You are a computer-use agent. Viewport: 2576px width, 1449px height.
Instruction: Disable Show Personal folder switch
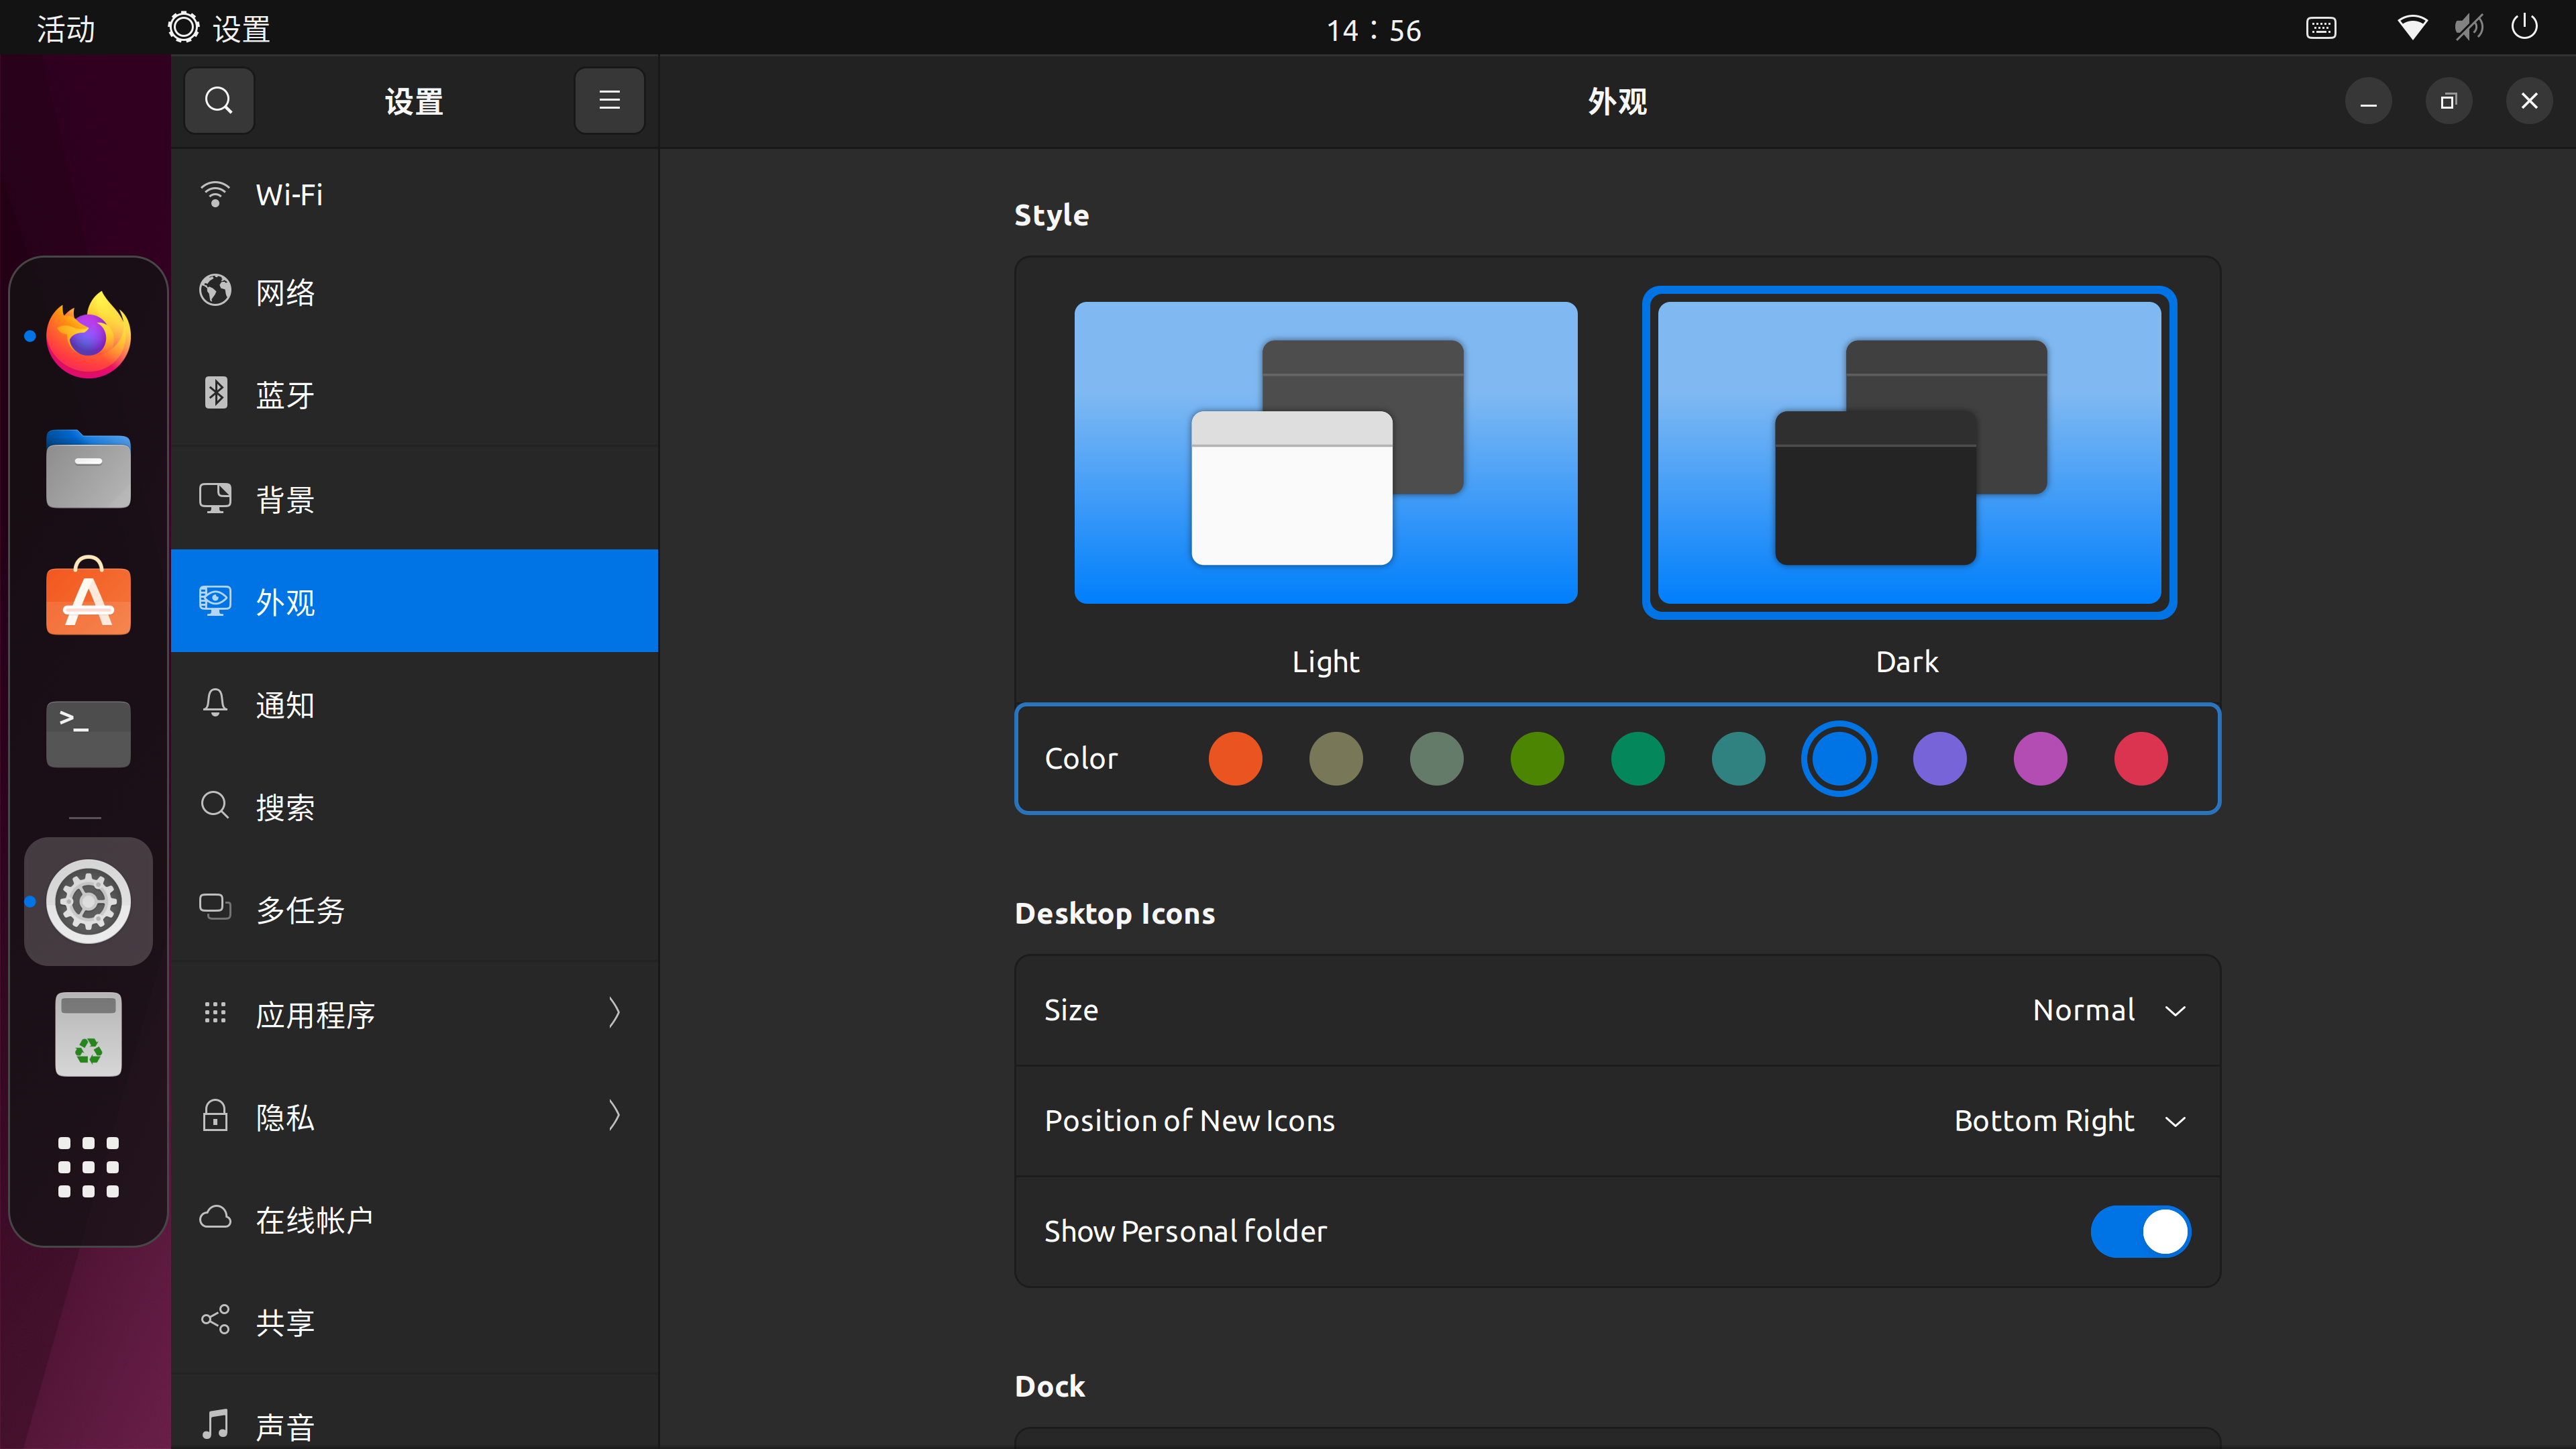[2140, 1231]
